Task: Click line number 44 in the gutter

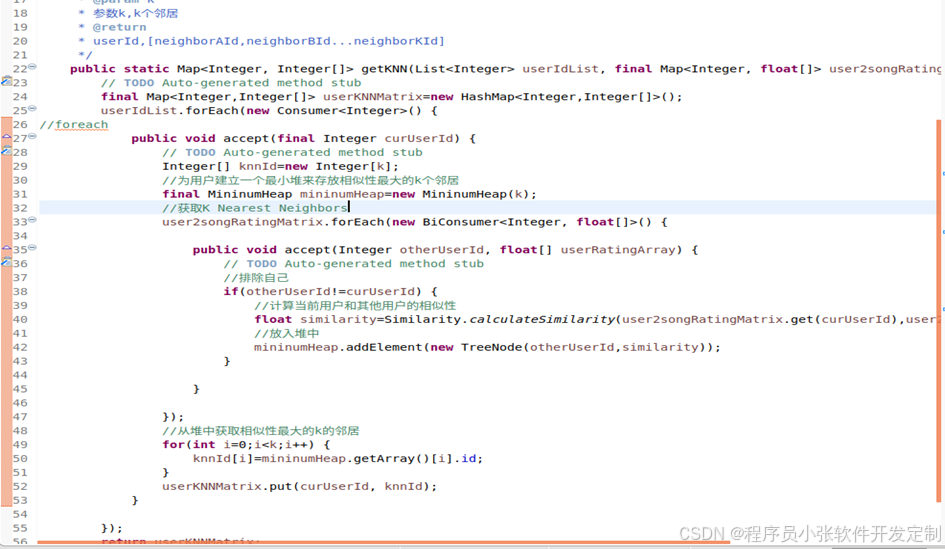Action: coord(20,375)
